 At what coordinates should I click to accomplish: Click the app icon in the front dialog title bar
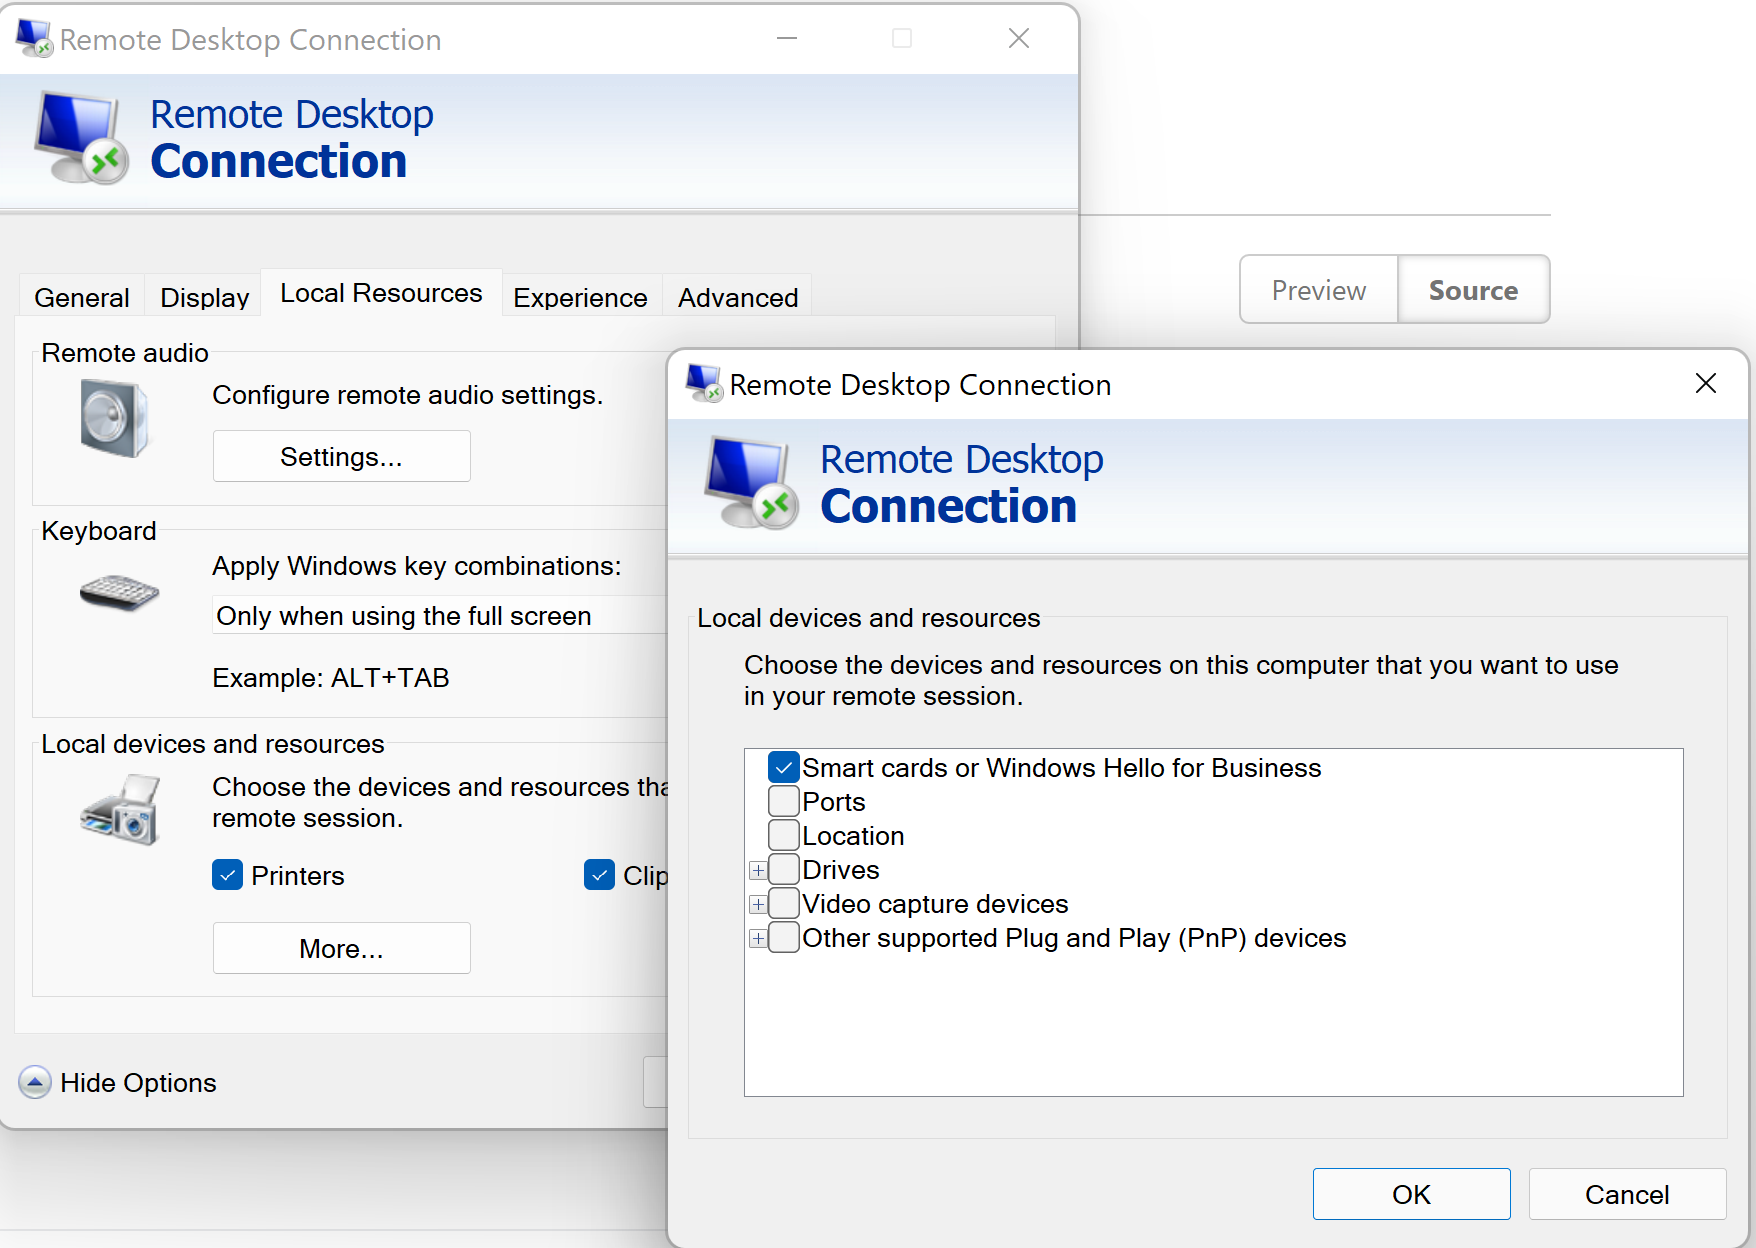point(704,384)
